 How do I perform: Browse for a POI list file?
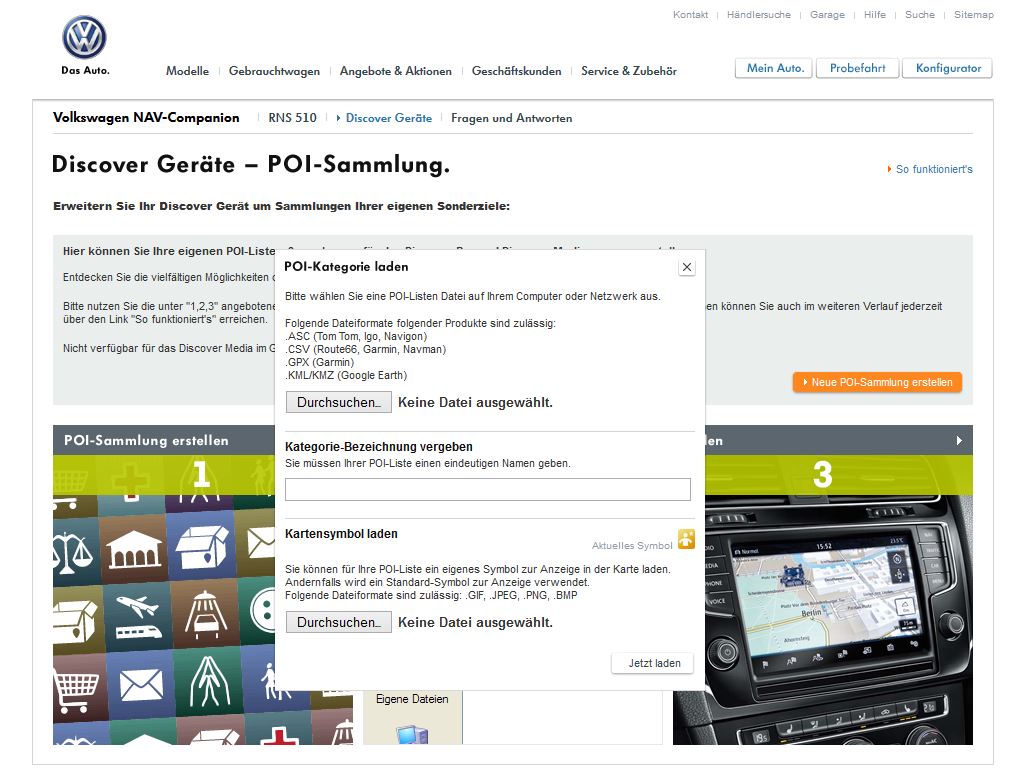(x=338, y=402)
